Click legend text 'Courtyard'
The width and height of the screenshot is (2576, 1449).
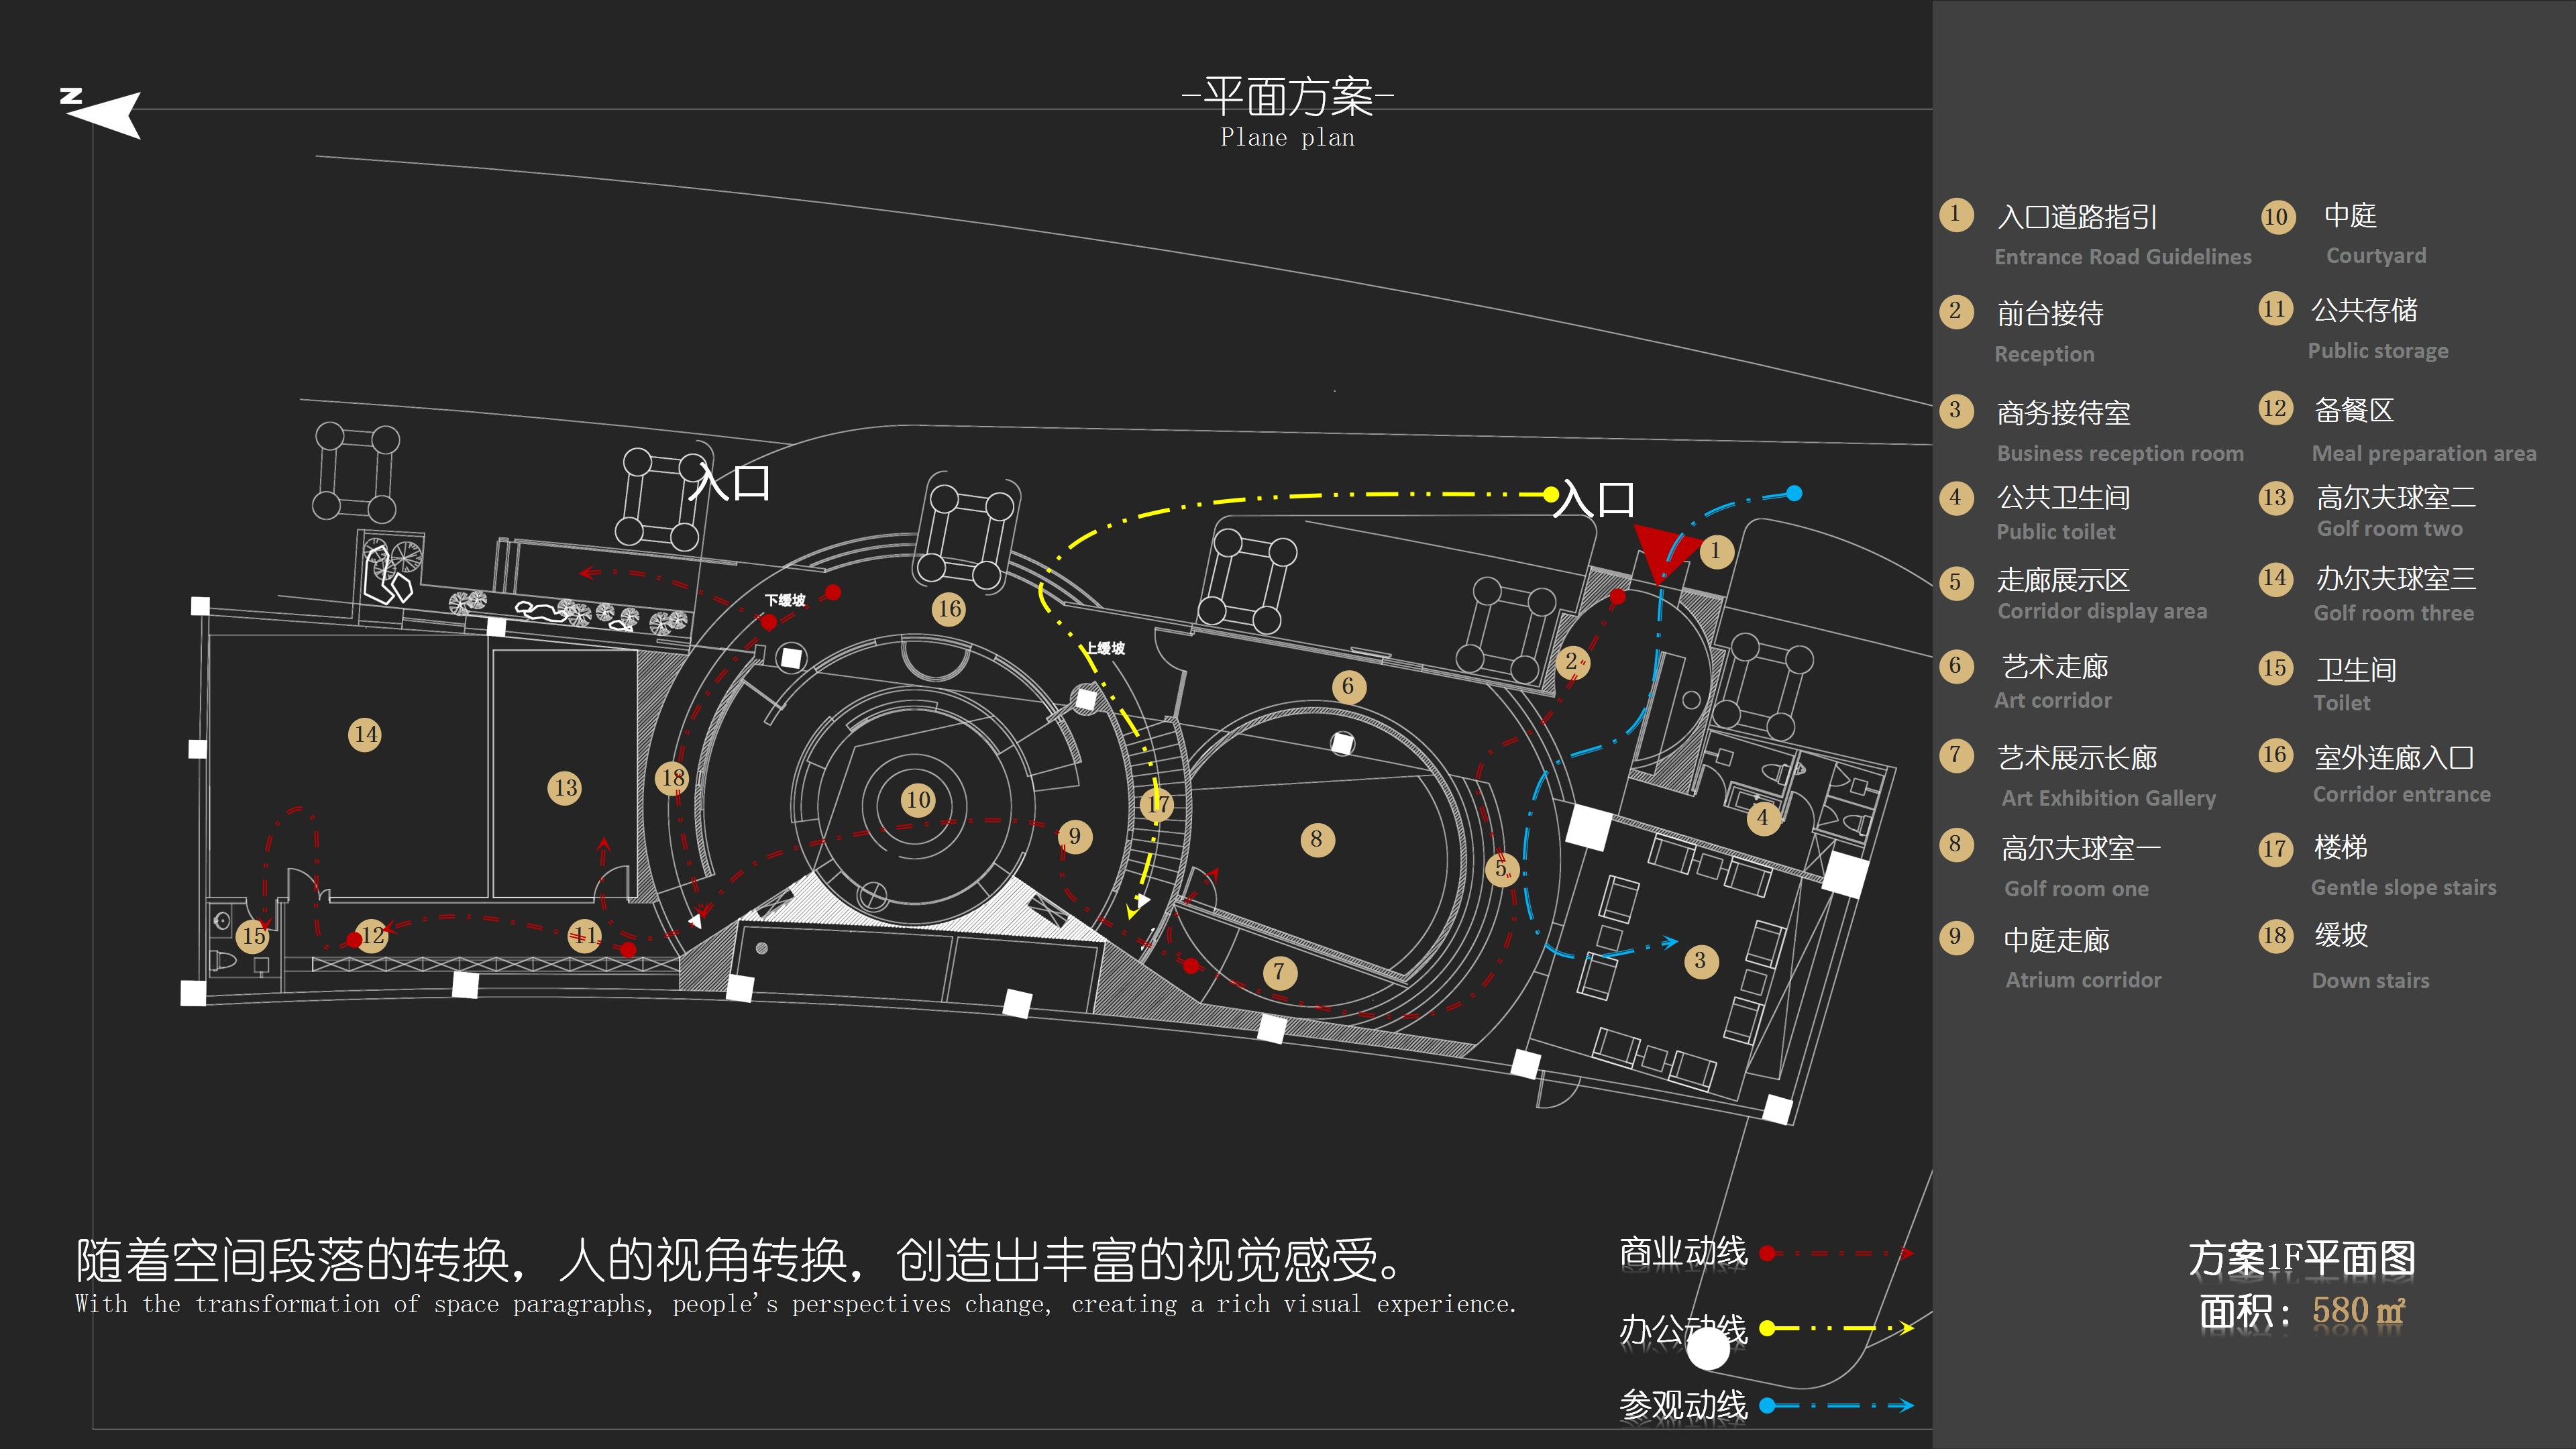click(x=2376, y=256)
